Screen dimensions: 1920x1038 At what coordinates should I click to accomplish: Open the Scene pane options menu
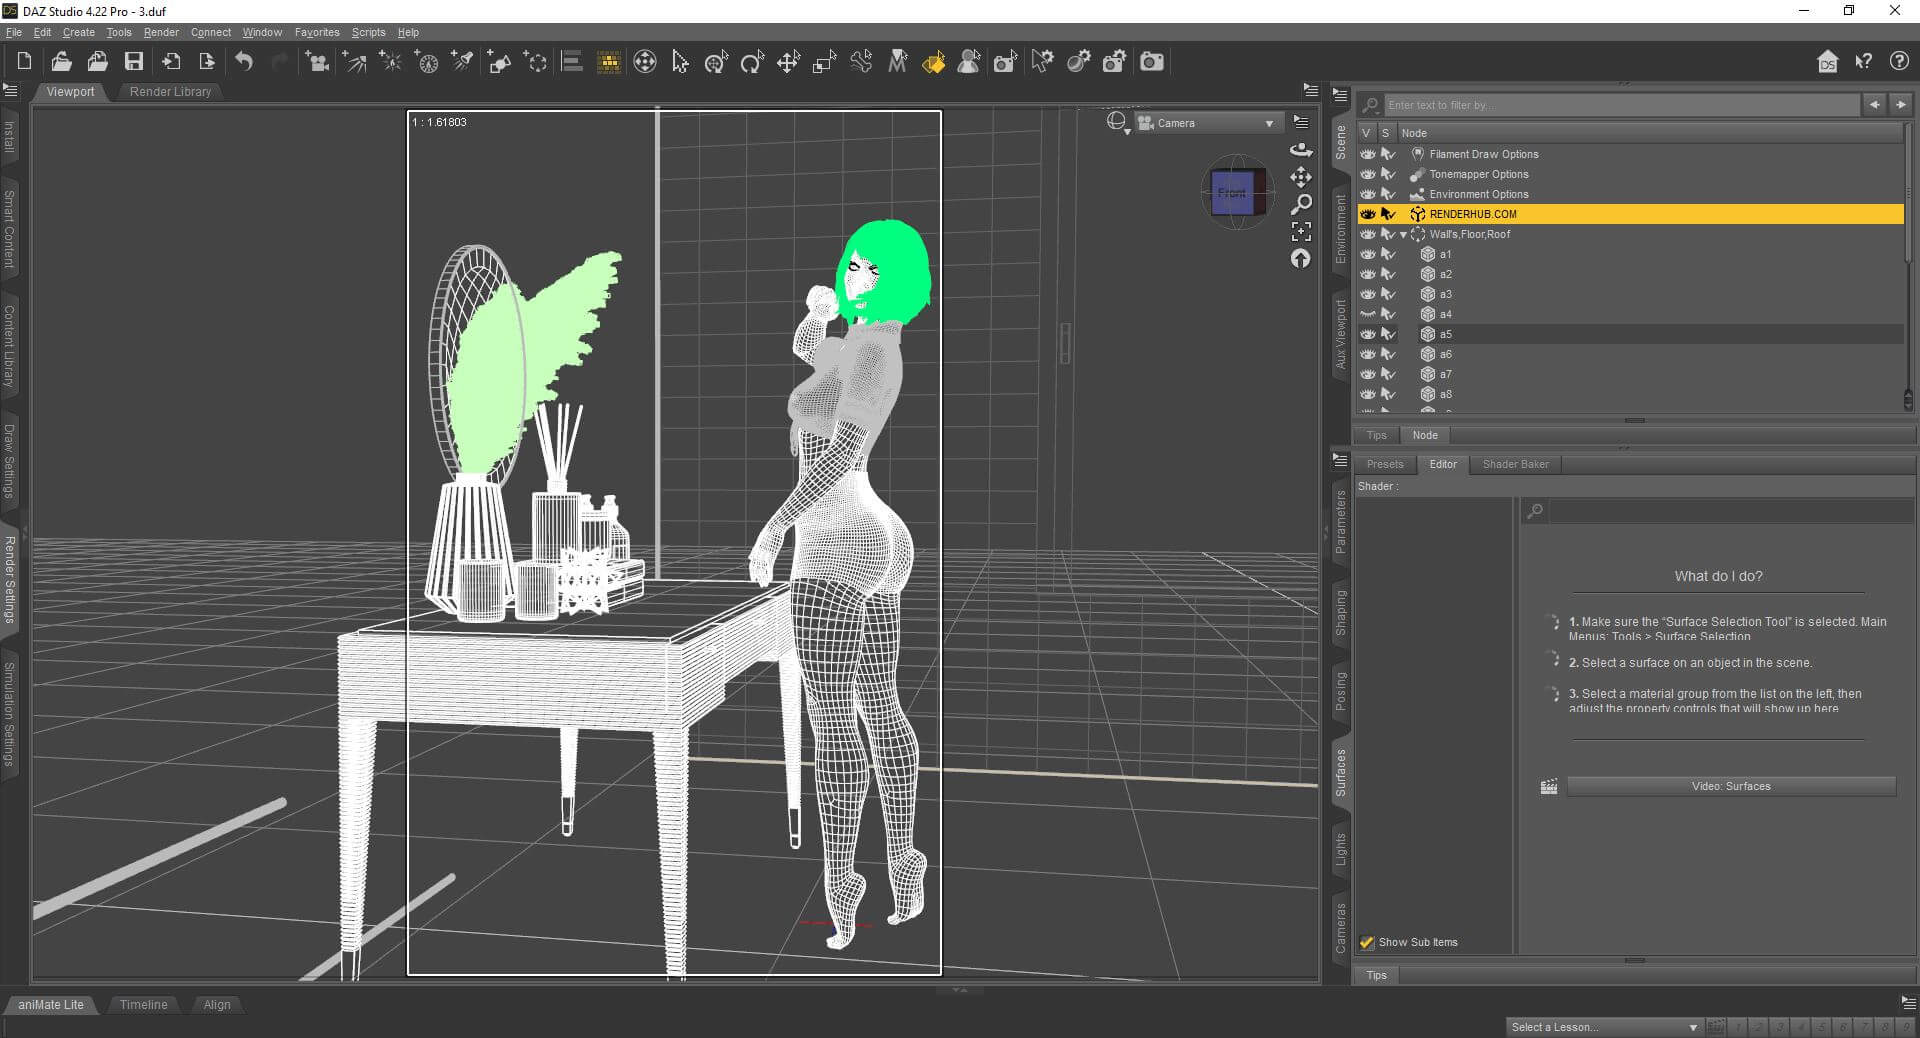pyautogui.click(x=1340, y=95)
